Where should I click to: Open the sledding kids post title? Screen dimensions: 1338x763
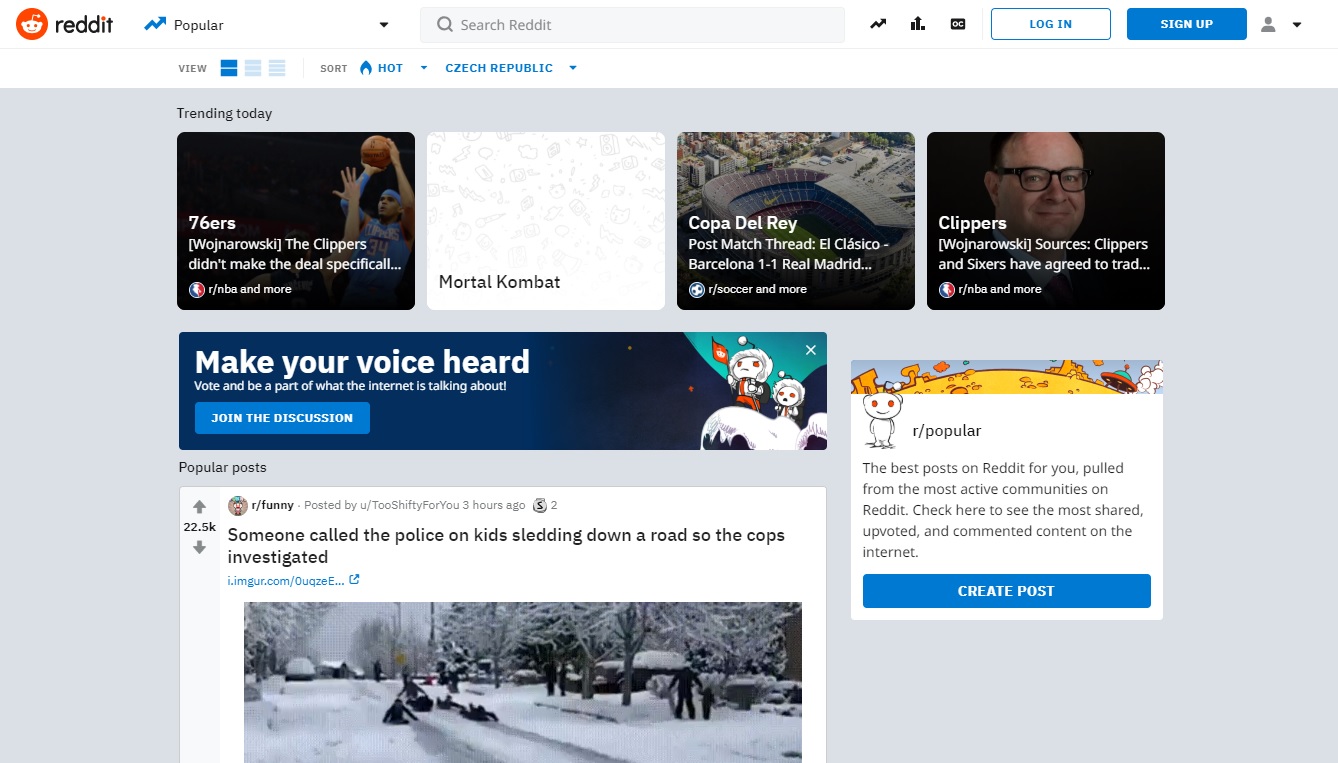506,546
